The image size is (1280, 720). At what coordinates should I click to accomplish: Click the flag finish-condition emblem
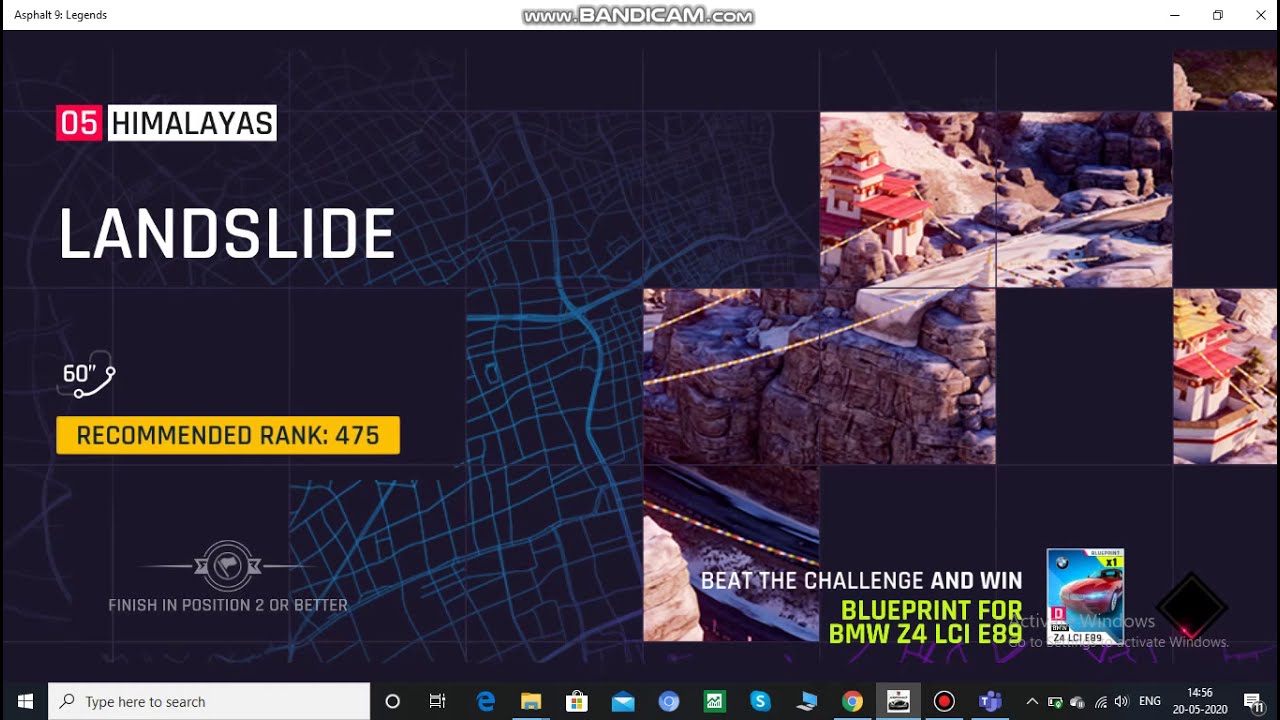(227, 565)
